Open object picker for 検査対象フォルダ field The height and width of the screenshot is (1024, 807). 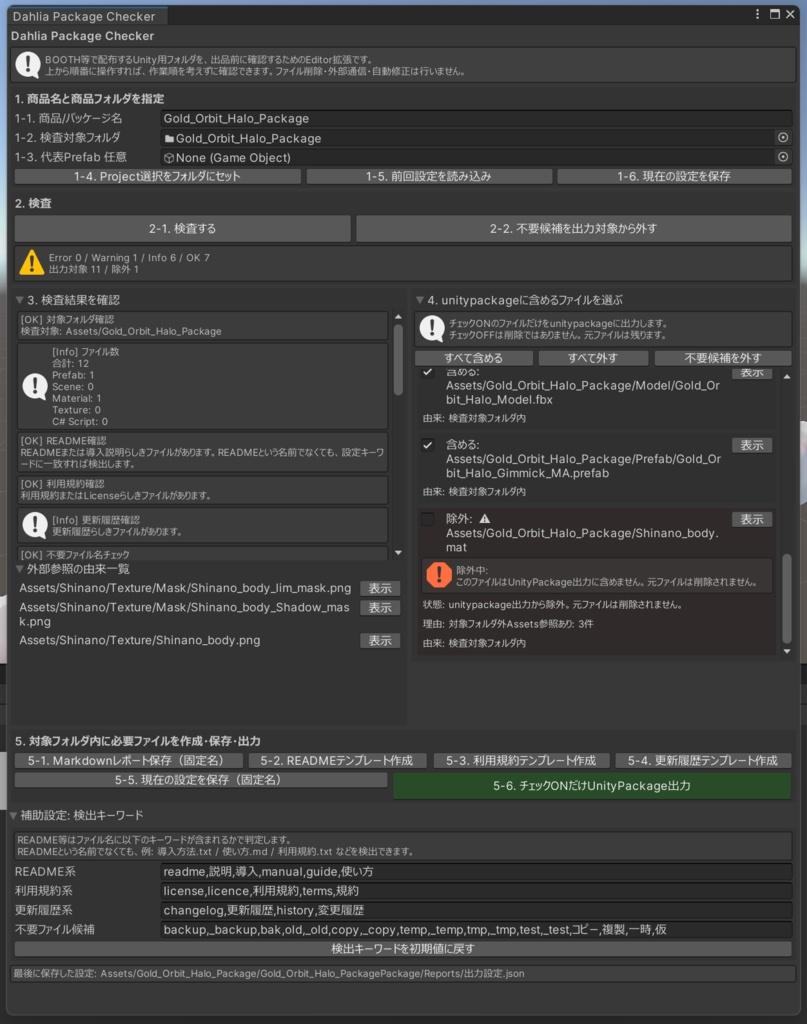tap(782, 138)
